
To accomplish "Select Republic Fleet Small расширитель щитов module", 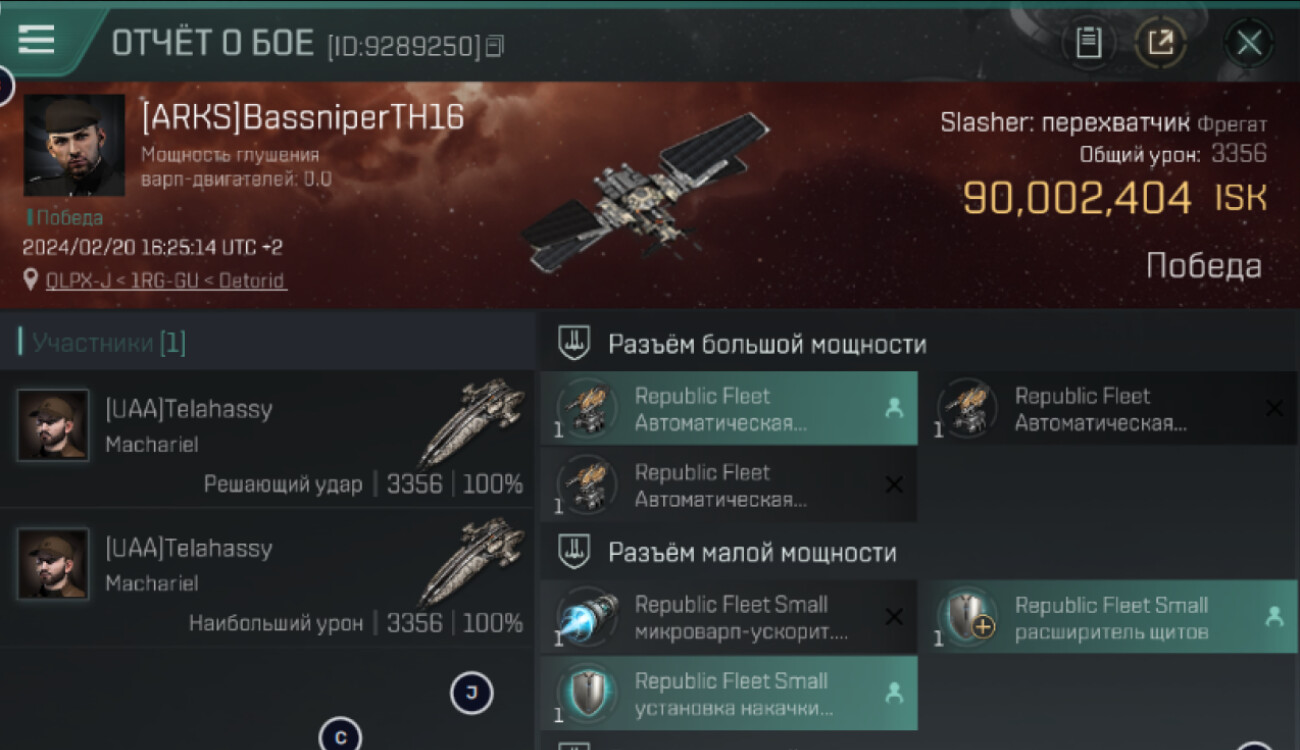I will [x=1109, y=618].
